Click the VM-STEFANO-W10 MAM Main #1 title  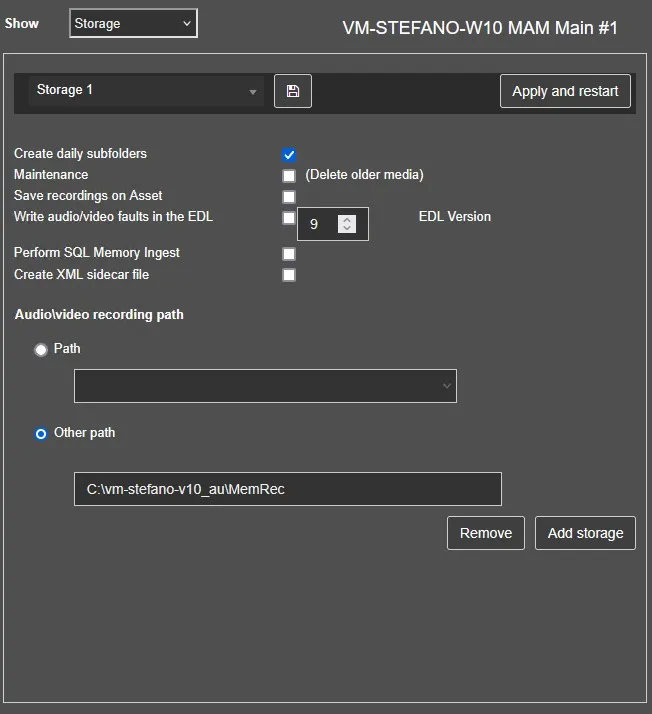[x=479, y=28]
